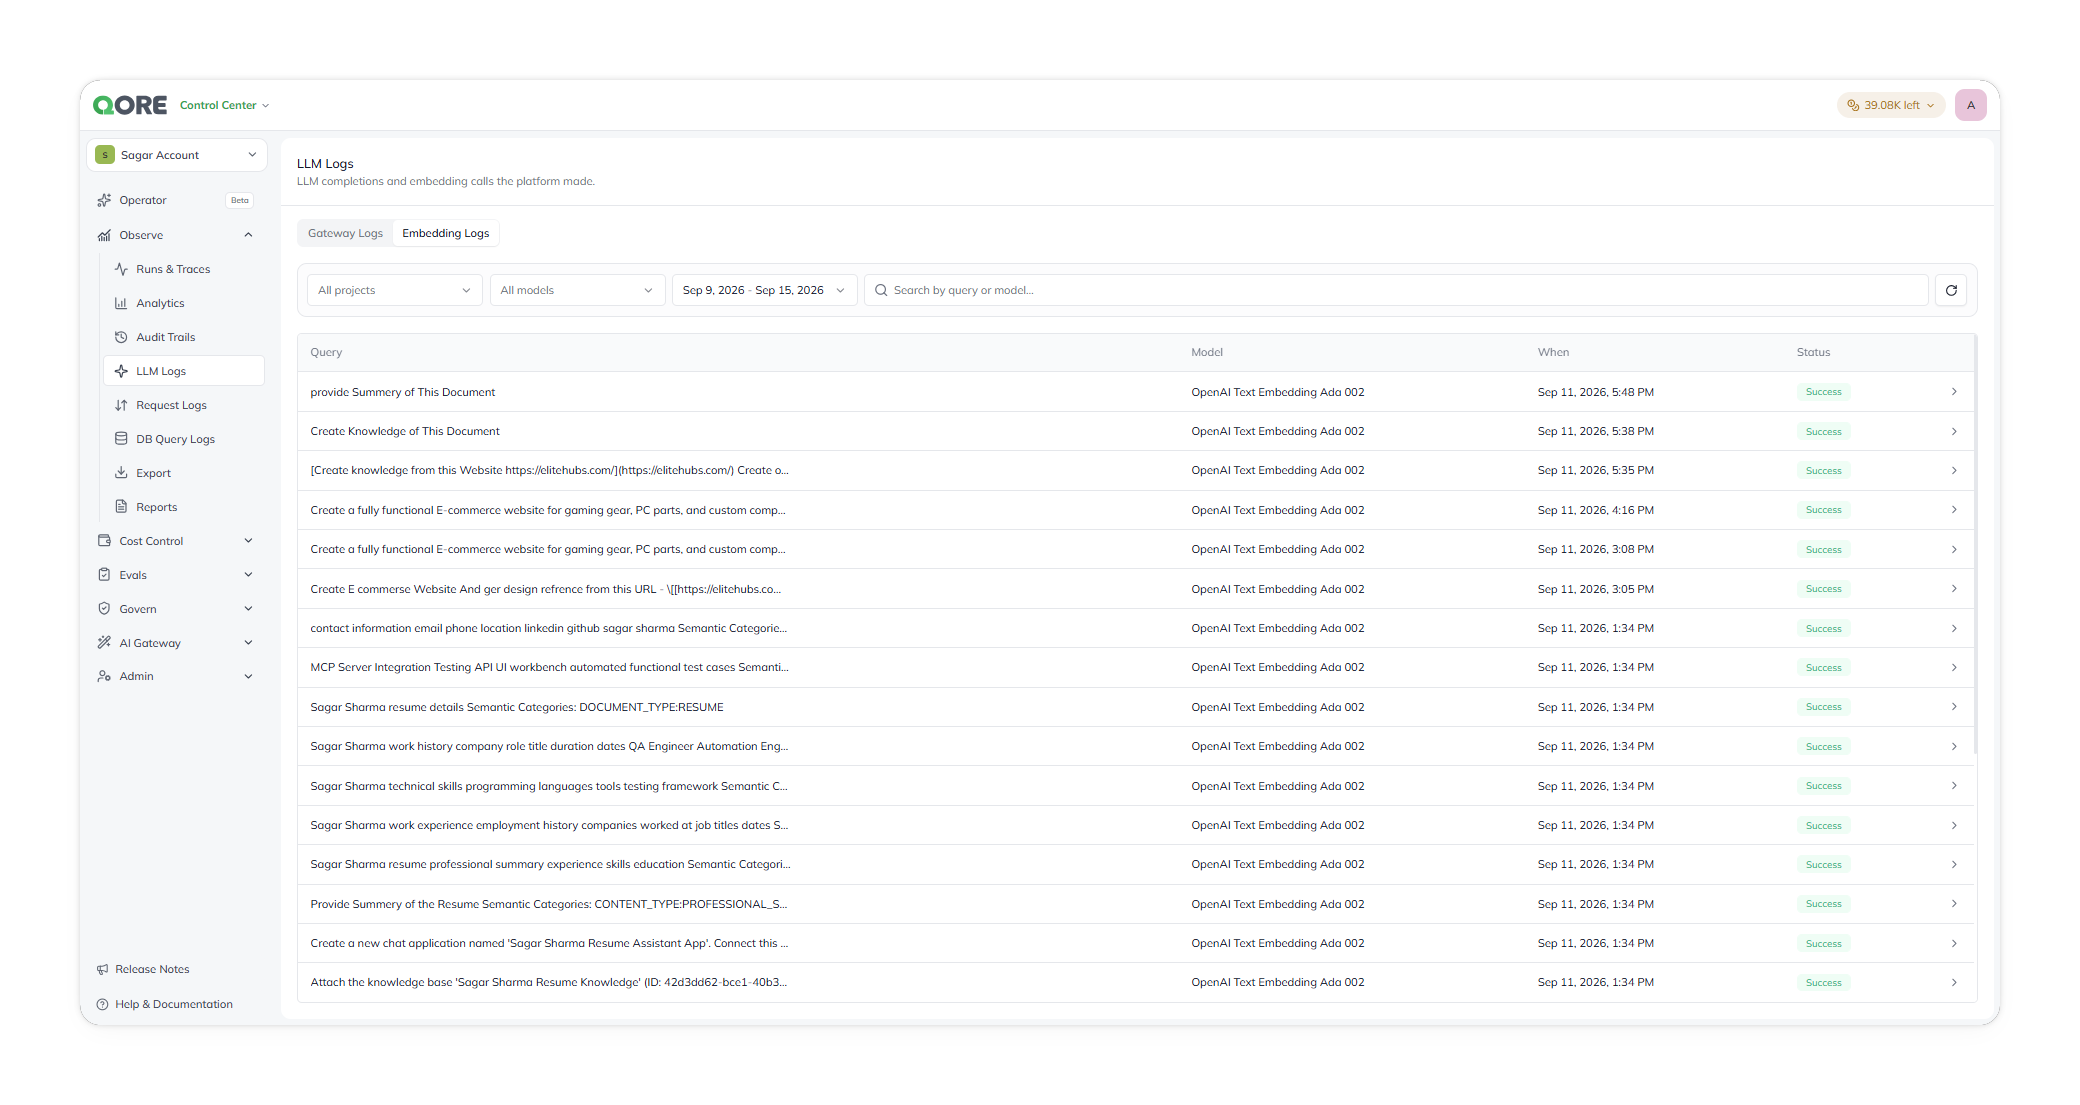Open 'MCP Server Integration Testing' log row
This screenshot has height=1105, width=2080.
[x=1137, y=667]
